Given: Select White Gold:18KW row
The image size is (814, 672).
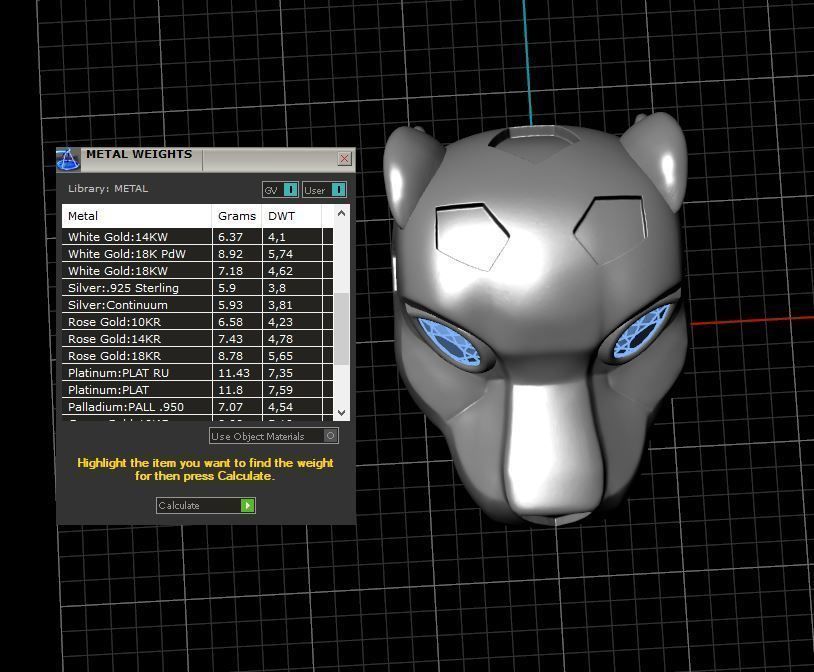Looking at the screenshot, I should 197,271.
